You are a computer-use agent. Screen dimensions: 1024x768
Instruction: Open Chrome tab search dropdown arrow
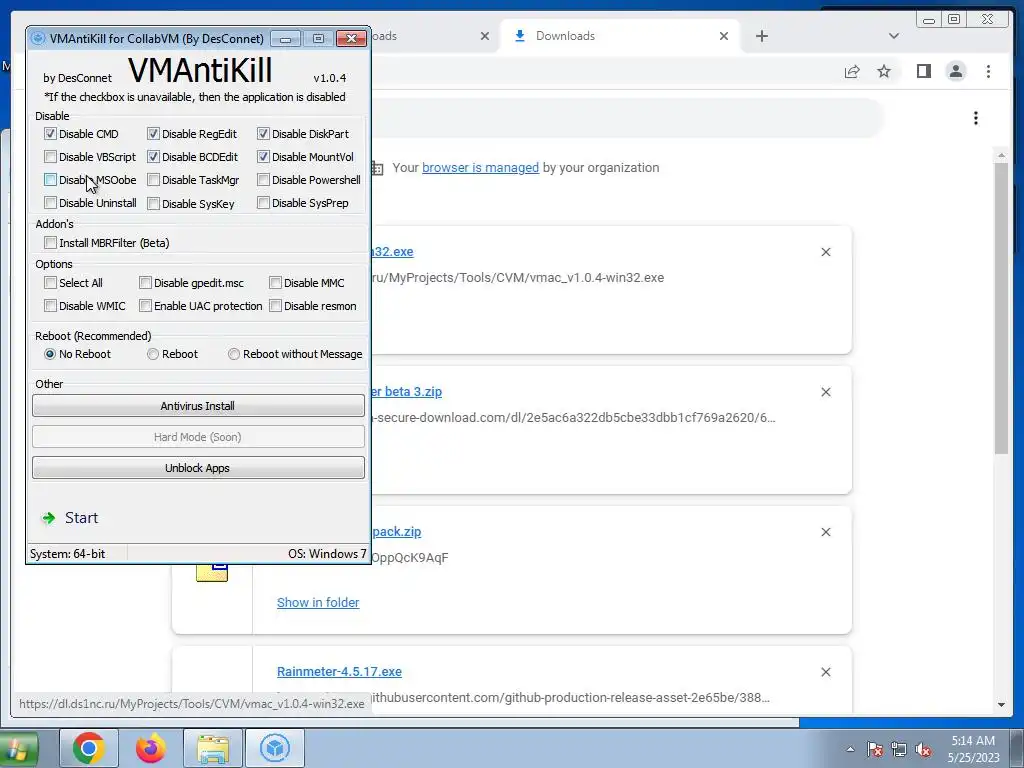894,36
